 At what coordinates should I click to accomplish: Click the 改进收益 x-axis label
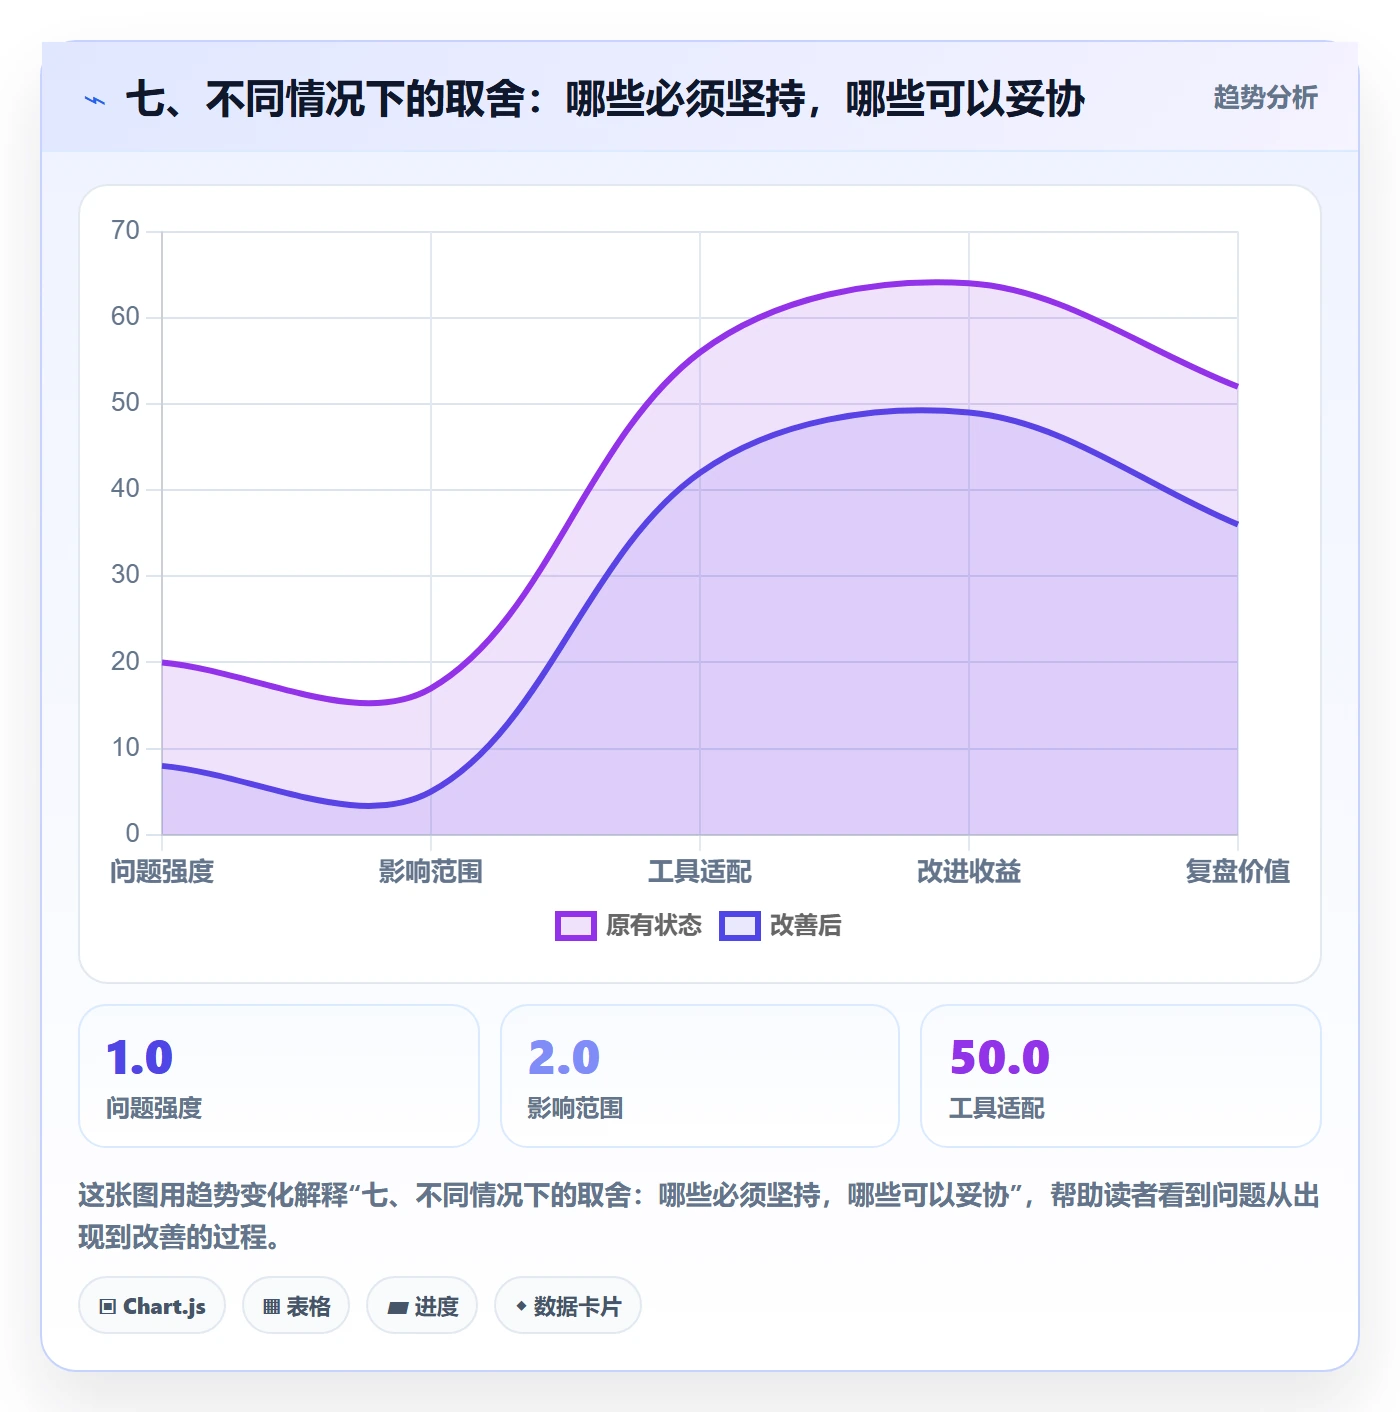969,872
